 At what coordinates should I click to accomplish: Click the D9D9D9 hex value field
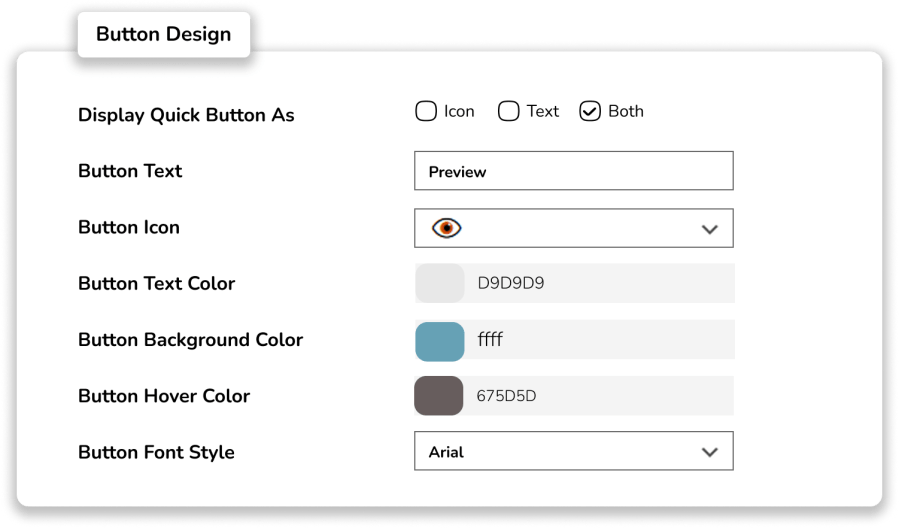coord(600,283)
